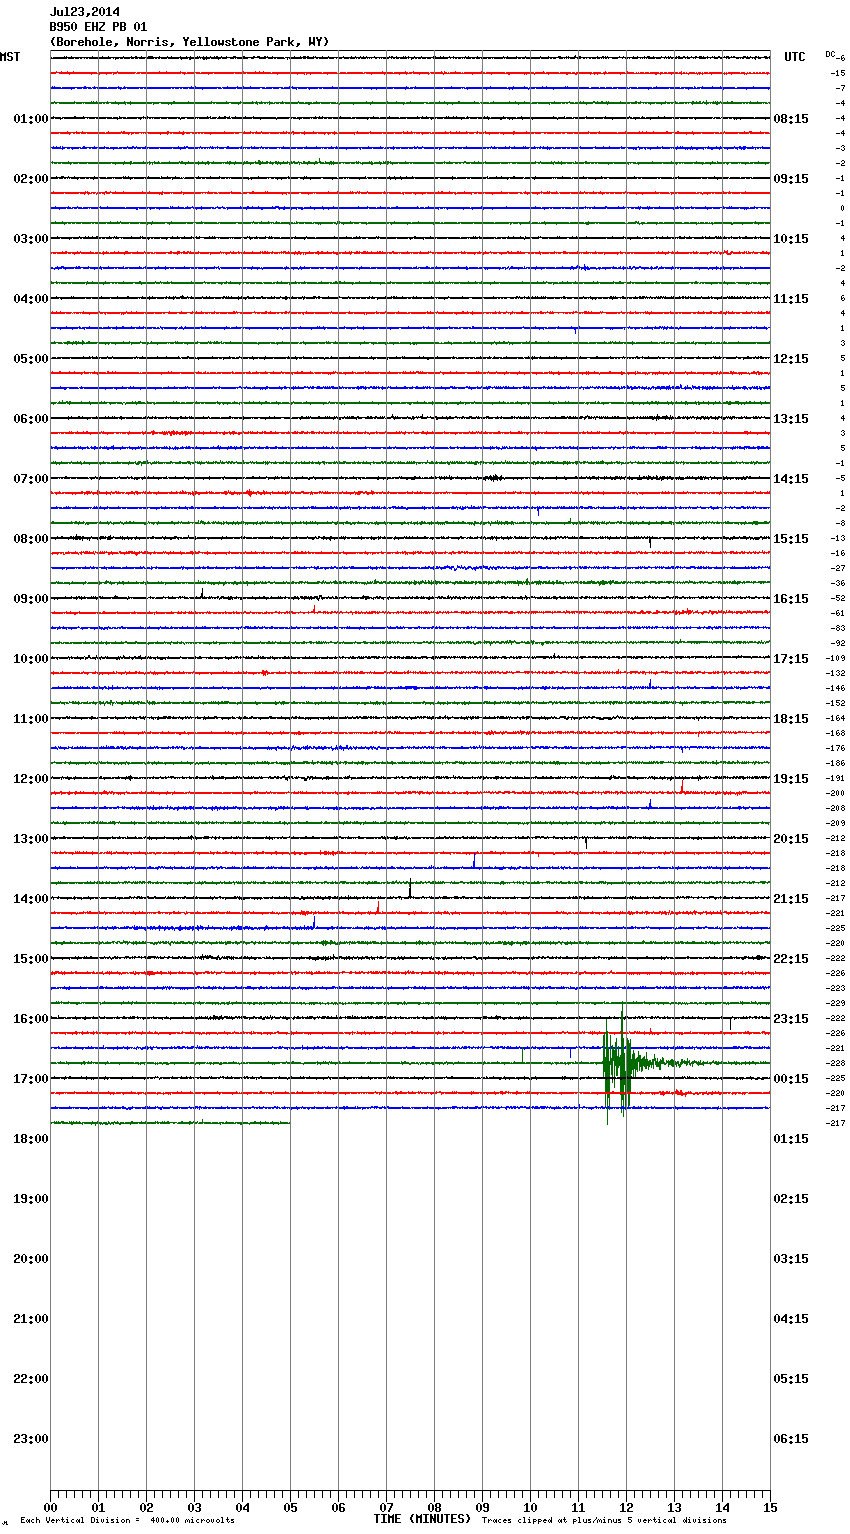Screen dimensions: 850x1534
Task: Select the 08:00 MST hour label
Action: pyautogui.click(x=31, y=539)
